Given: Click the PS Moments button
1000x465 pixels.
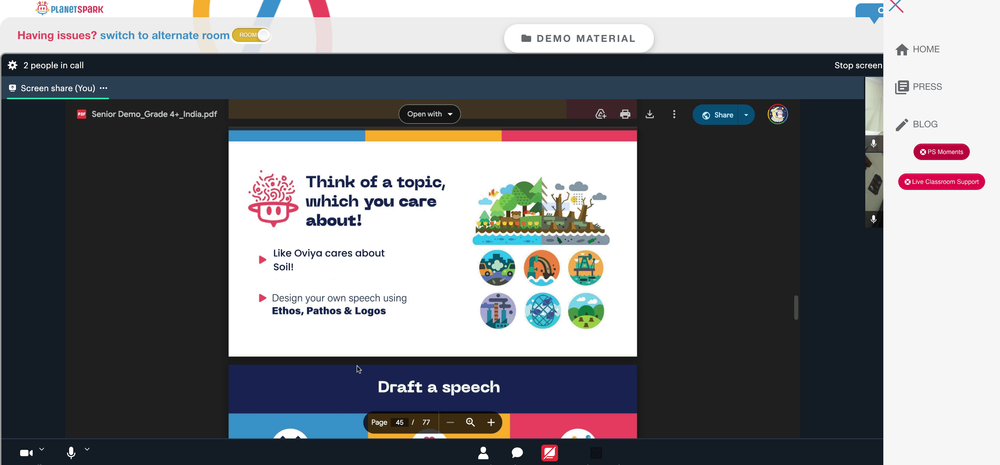Looking at the screenshot, I should [x=941, y=152].
